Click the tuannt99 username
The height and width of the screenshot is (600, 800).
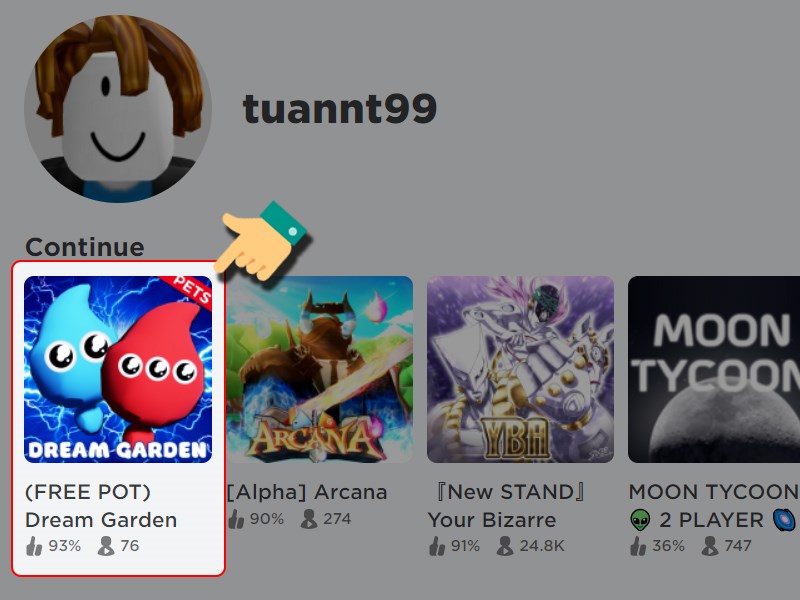coord(340,109)
